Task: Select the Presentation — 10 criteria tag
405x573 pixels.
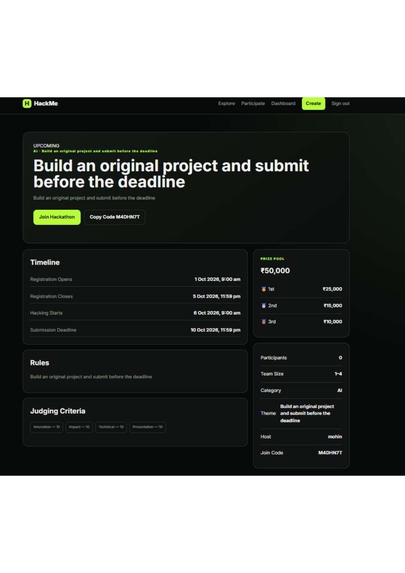Action: point(148,427)
